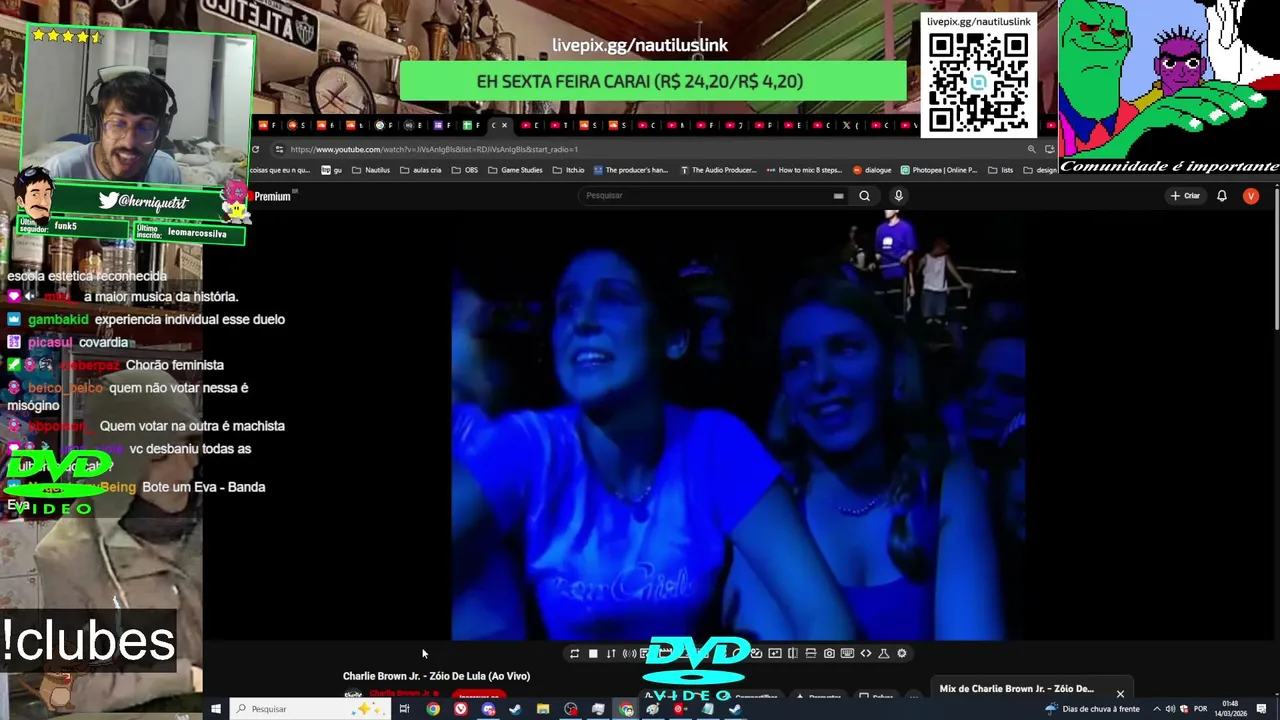Open the gu bookmark
This screenshot has height=720, width=1280.
coord(332,170)
